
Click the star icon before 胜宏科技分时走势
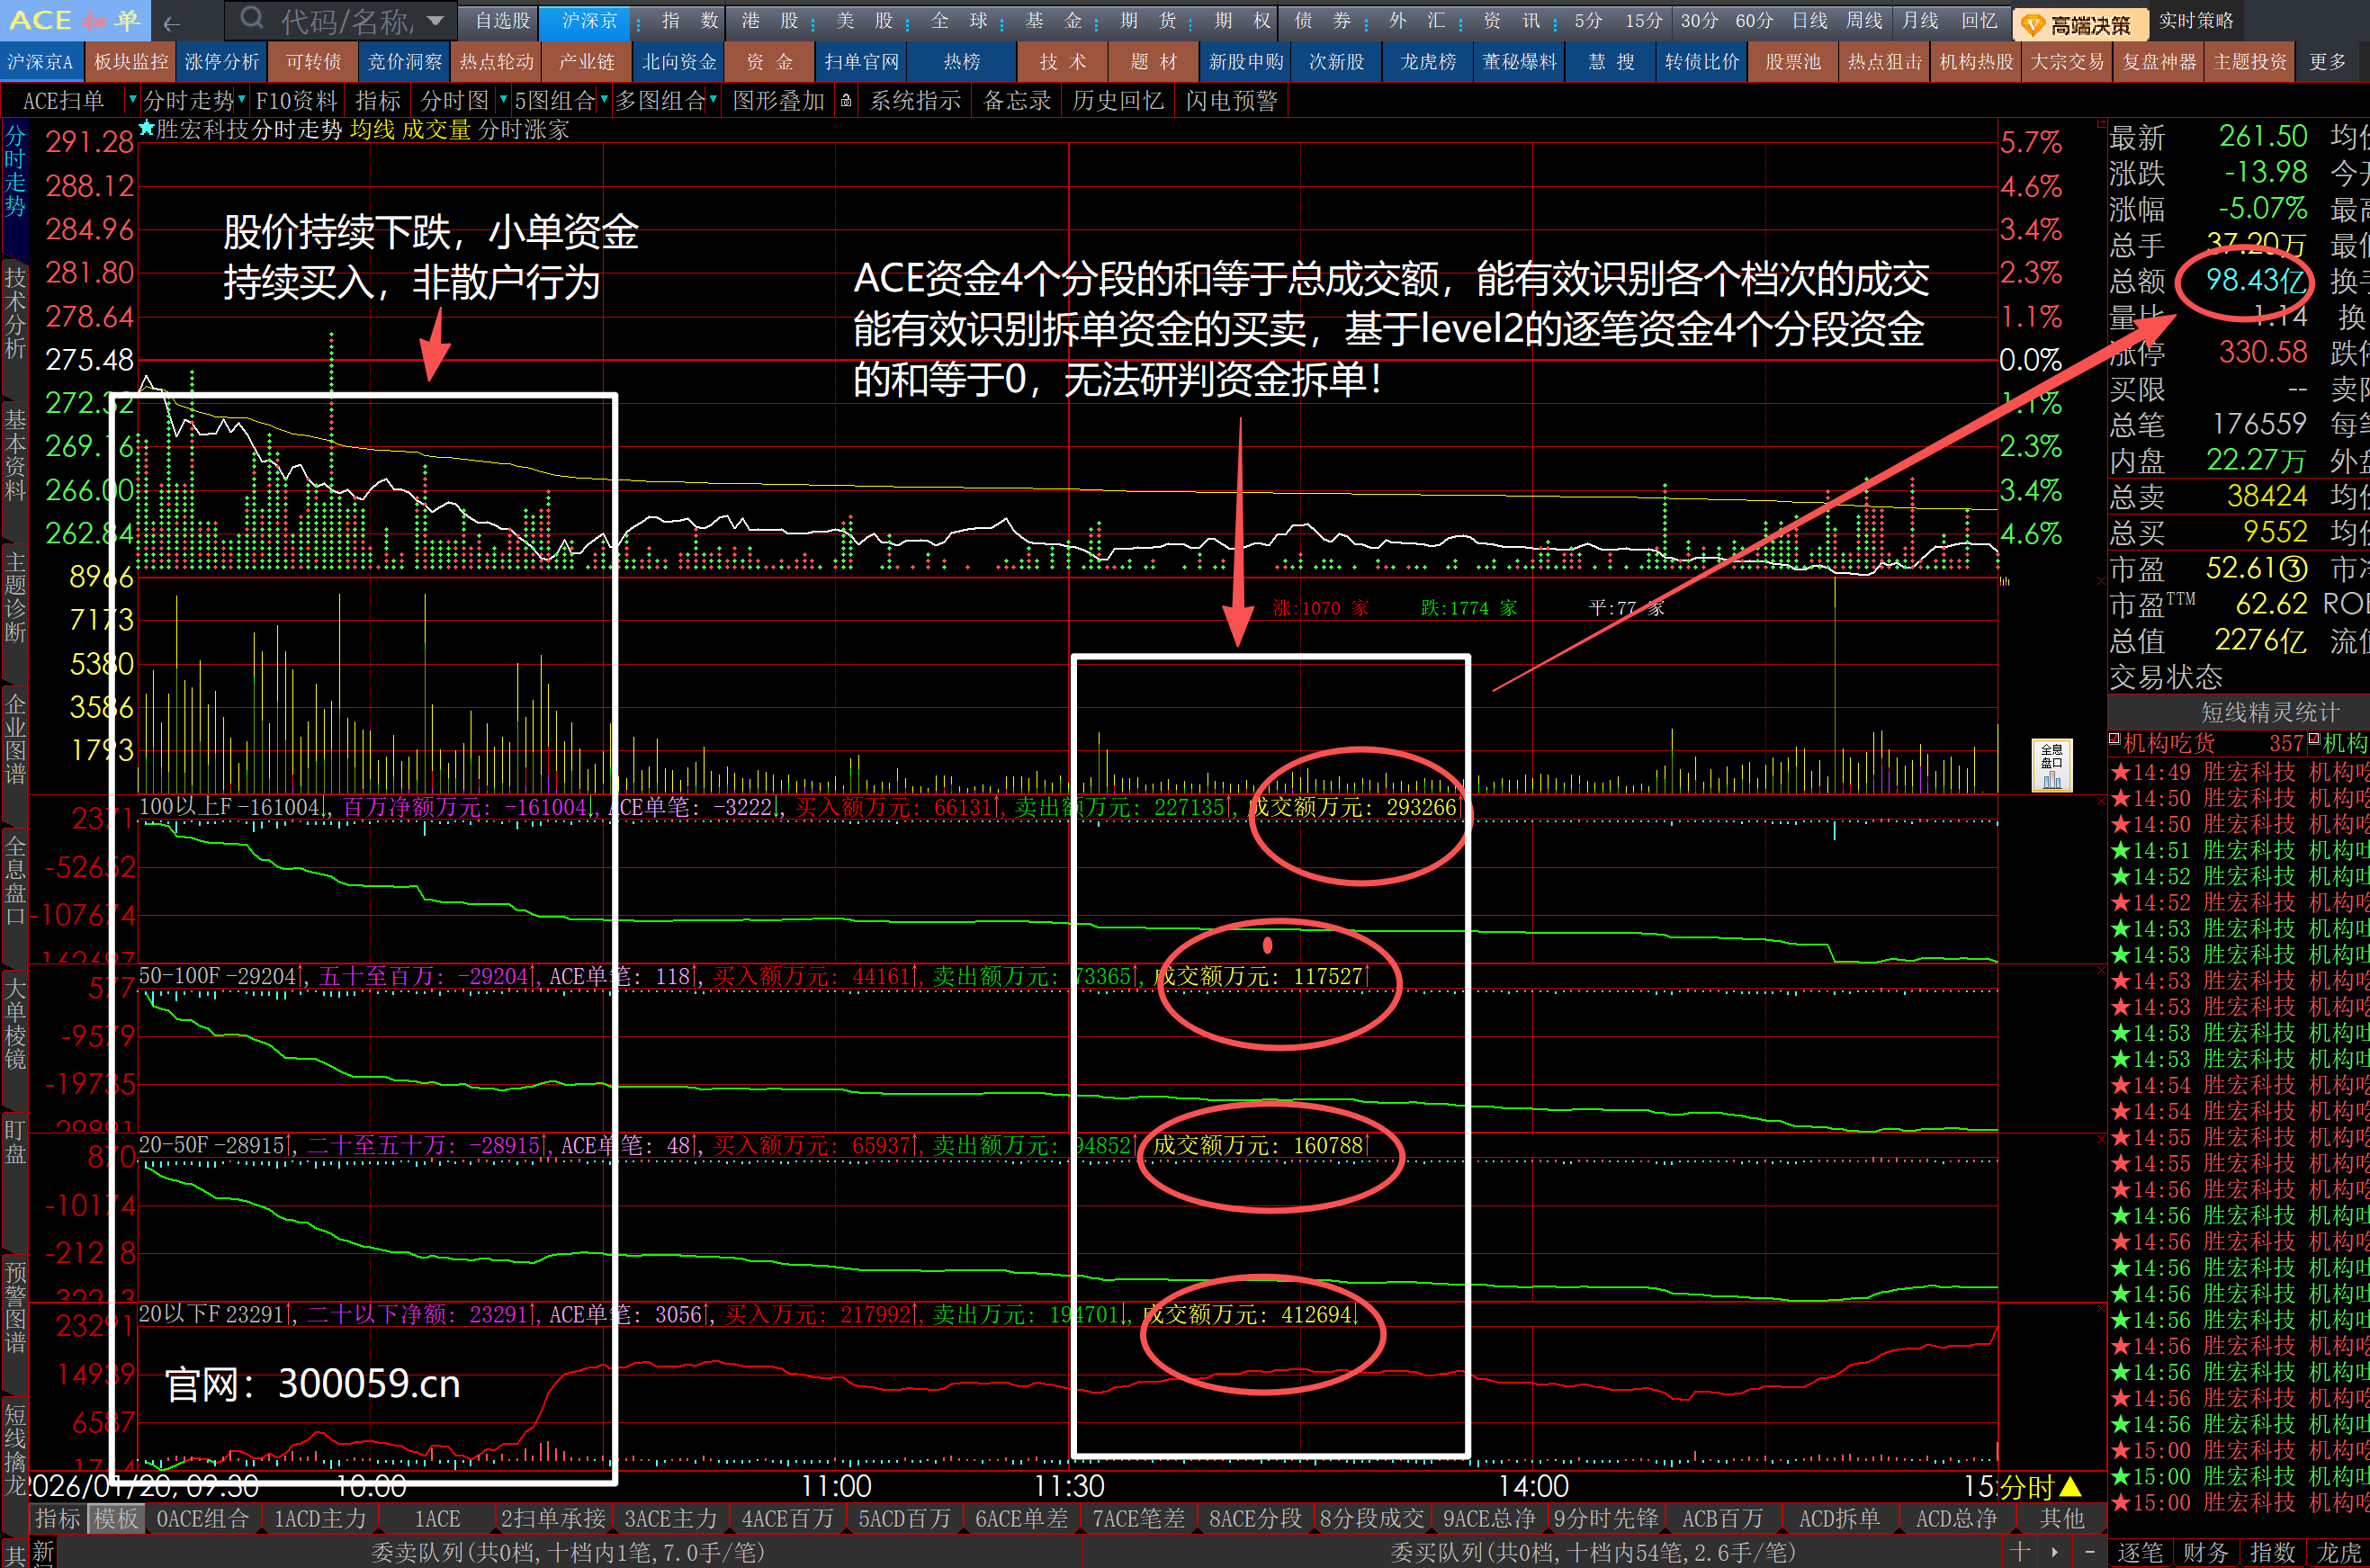coord(146,128)
